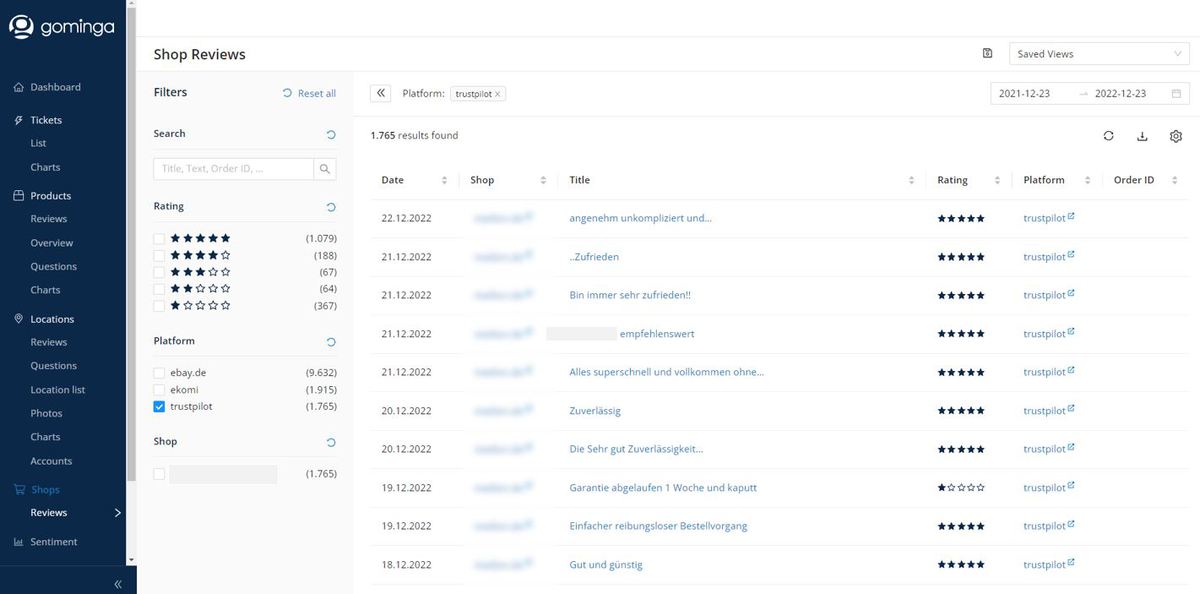Open the review titled Zuverlässig
This screenshot has width=1200, height=594.
pos(595,411)
